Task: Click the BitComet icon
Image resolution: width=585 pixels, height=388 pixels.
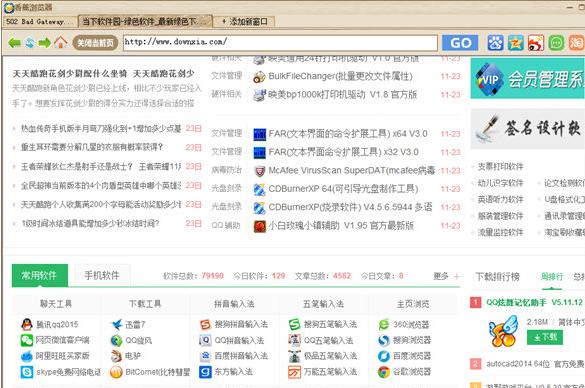Action: click(x=116, y=372)
